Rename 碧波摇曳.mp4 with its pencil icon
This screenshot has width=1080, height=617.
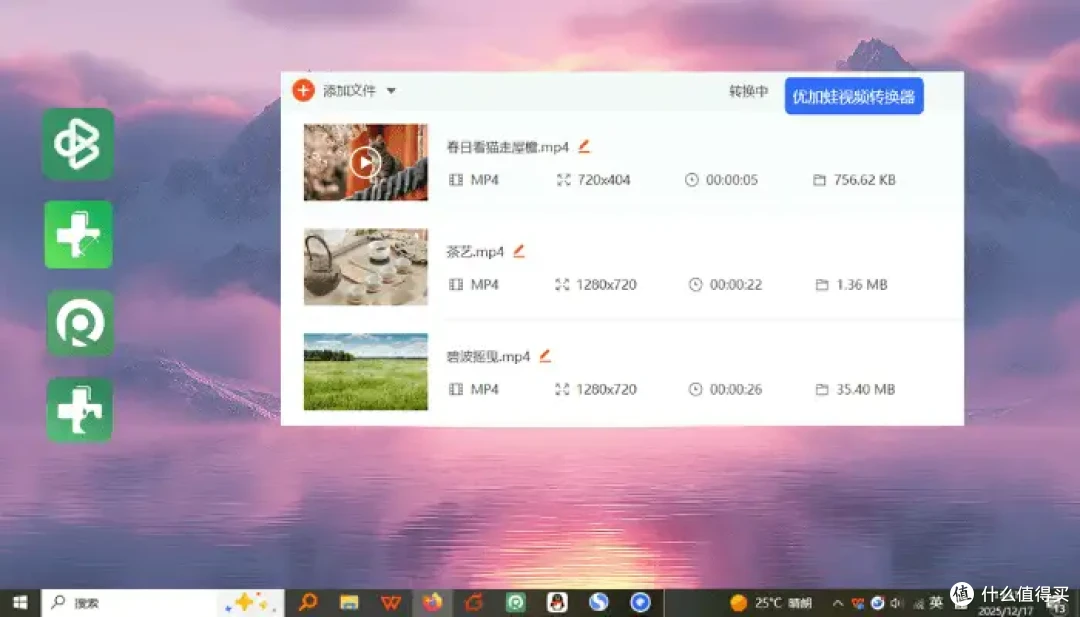pyautogui.click(x=545, y=356)
